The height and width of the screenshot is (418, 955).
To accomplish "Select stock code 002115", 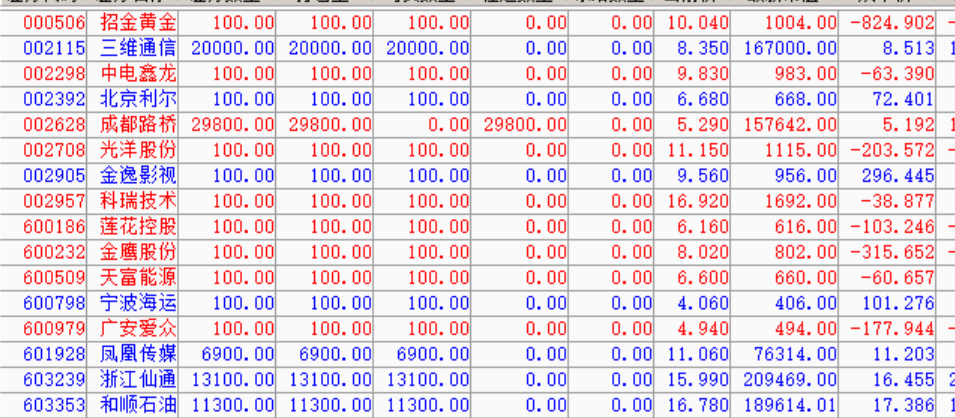I will (x=54, y=48).
